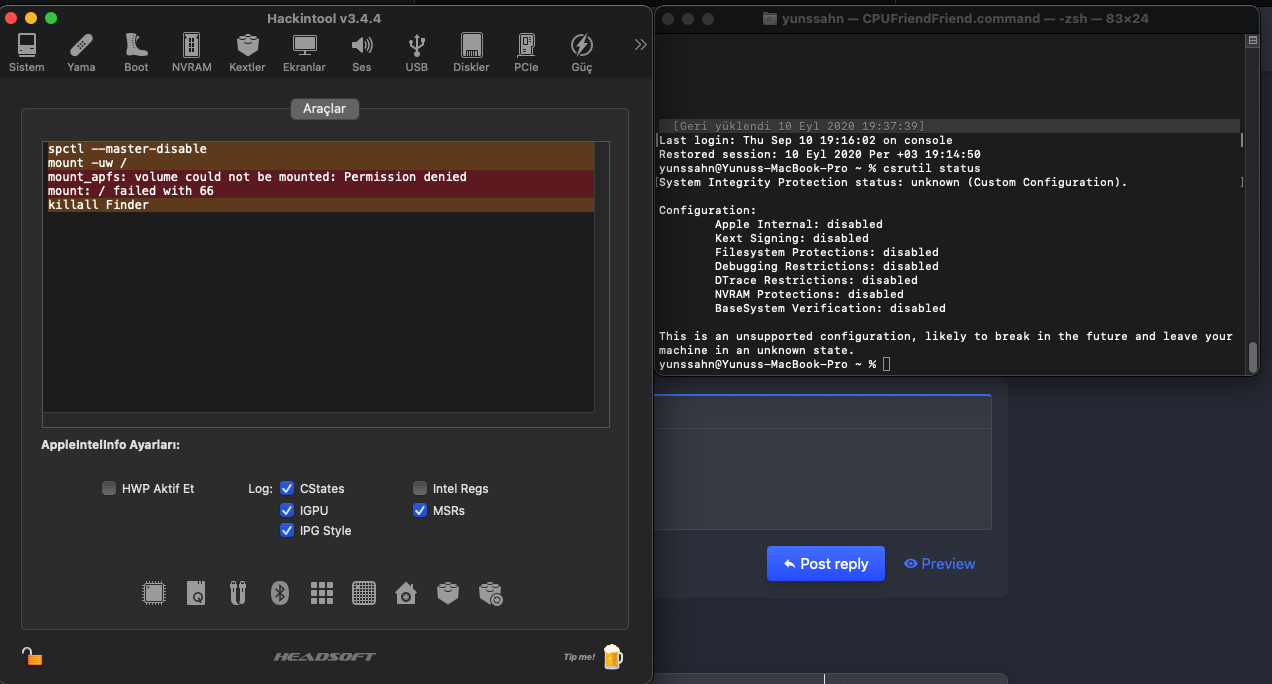
Task: Click 'BaseSystem Verification: disabled' in Terminal
Action: 830,309
